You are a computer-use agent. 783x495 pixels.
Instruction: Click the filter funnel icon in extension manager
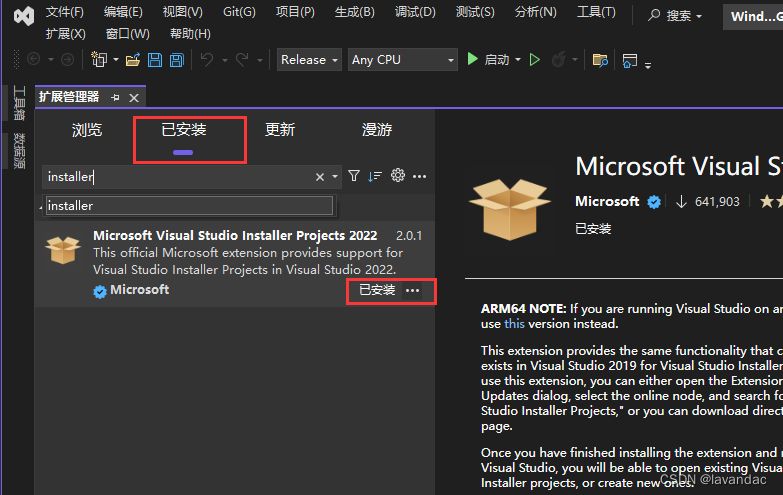[354, 176]
